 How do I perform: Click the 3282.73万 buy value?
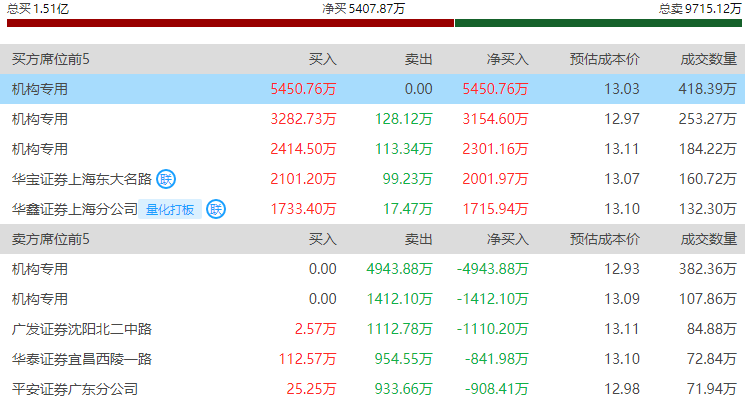[x=303, y=119]
